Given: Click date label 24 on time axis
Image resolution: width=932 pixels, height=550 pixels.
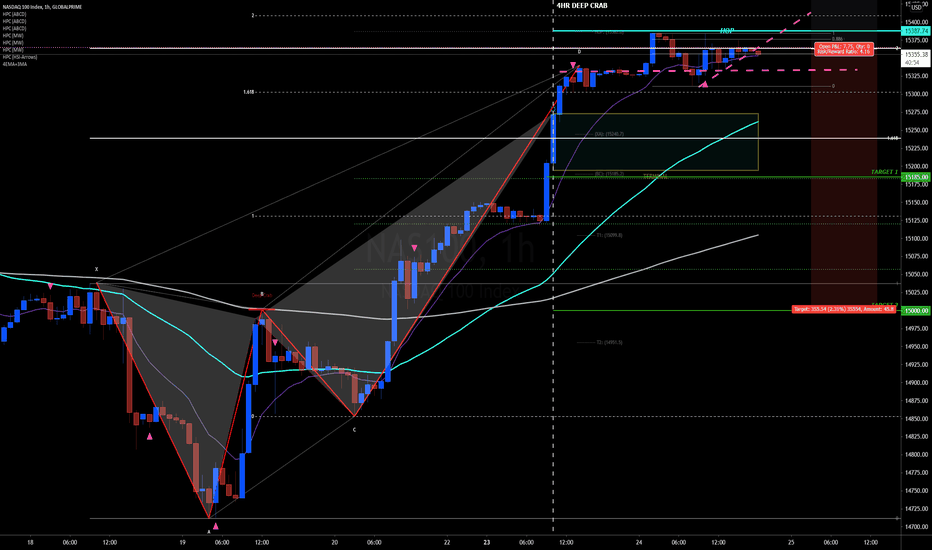Looking at the screenshot, I should tap(639, 542).
